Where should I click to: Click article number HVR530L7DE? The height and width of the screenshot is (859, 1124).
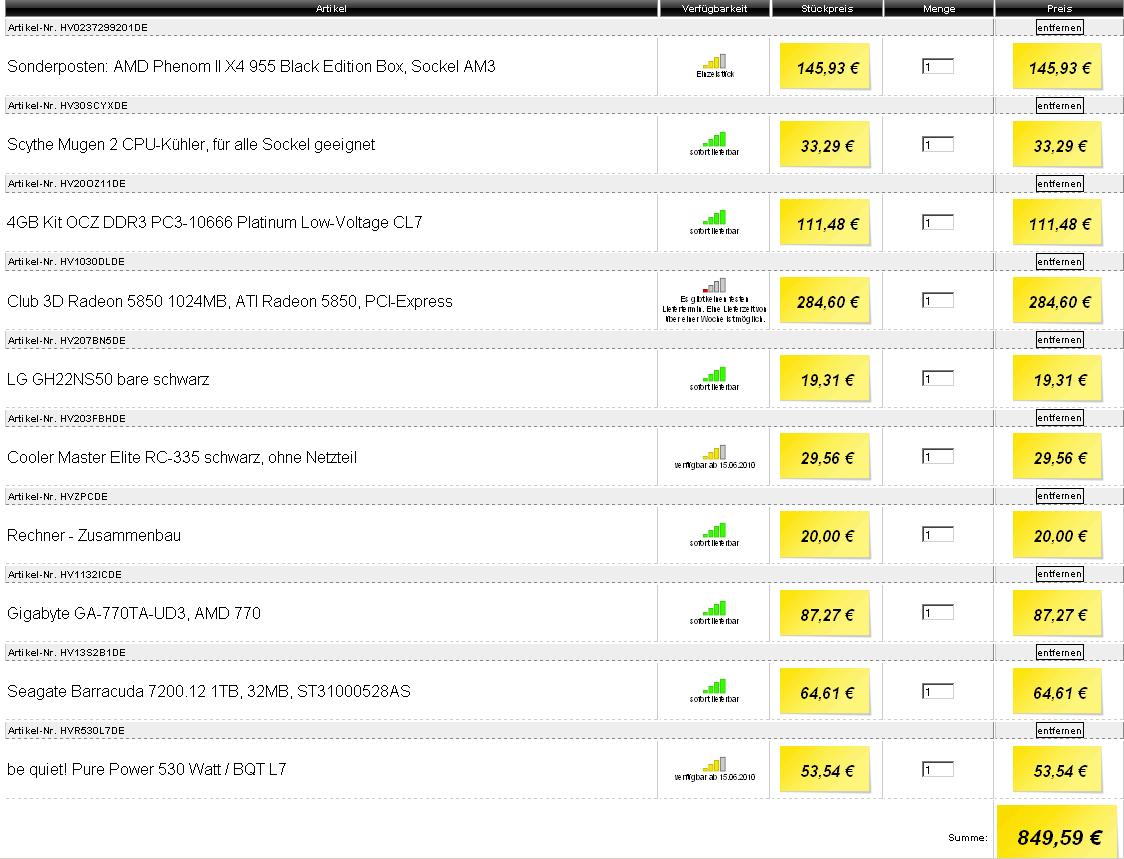click(x=92, y=731)
